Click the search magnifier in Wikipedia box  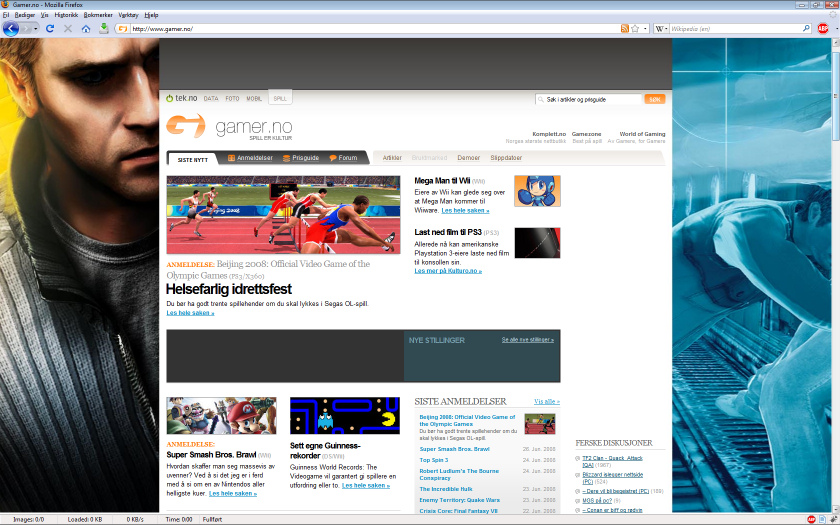(x=806, y=29)
